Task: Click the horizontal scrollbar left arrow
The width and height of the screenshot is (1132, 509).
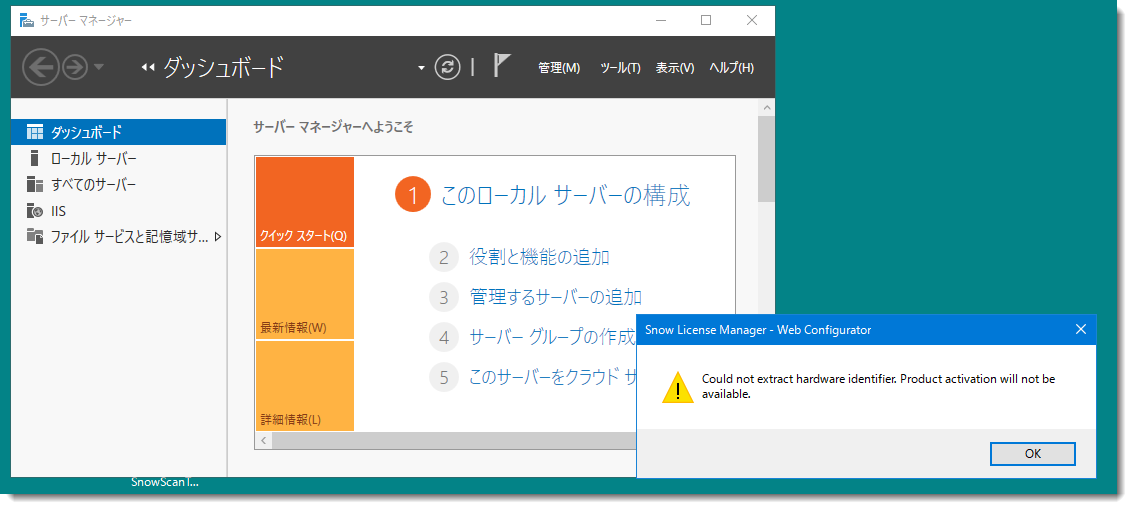Action: point(264,440)
